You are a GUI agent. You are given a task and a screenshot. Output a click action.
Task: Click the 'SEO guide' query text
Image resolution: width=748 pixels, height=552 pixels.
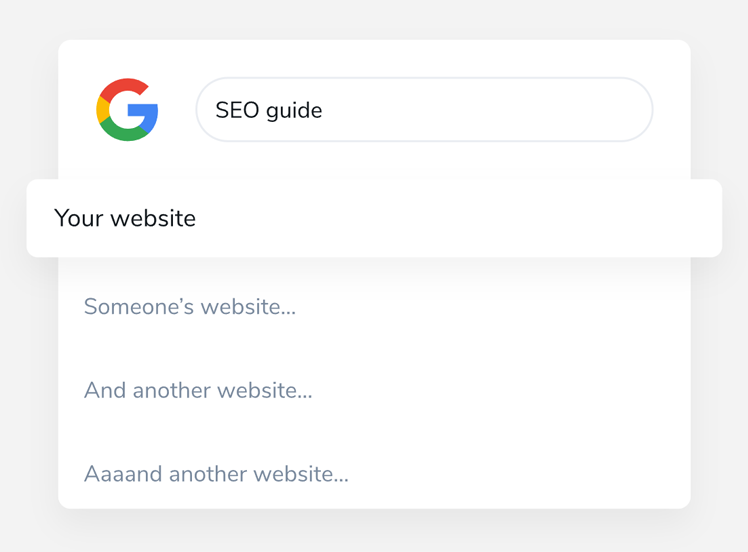point(269,110)
